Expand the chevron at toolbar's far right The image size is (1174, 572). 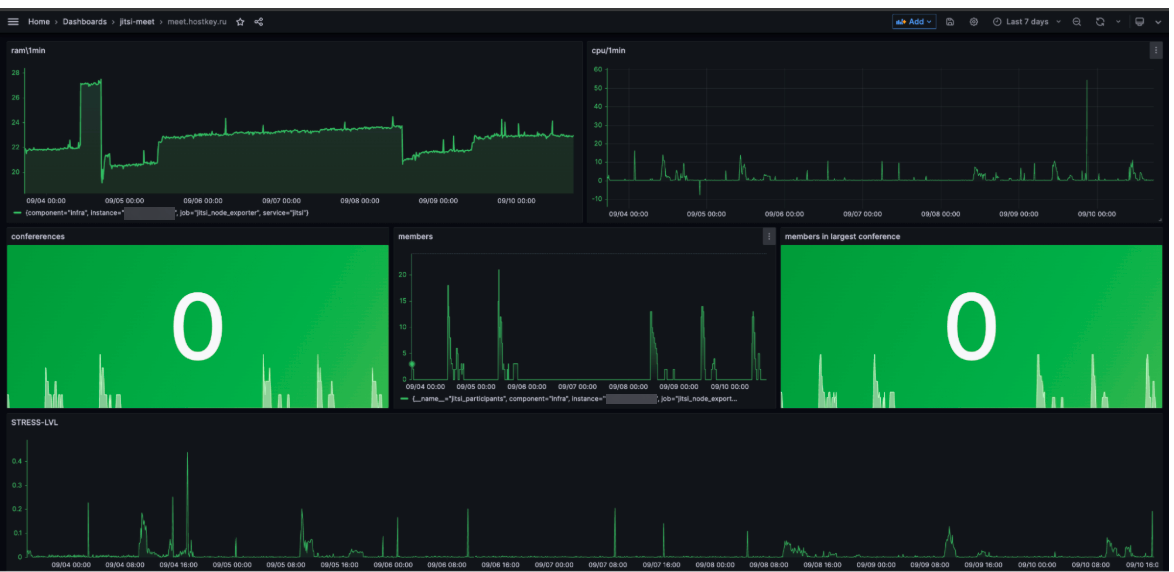pos(1158,22)
